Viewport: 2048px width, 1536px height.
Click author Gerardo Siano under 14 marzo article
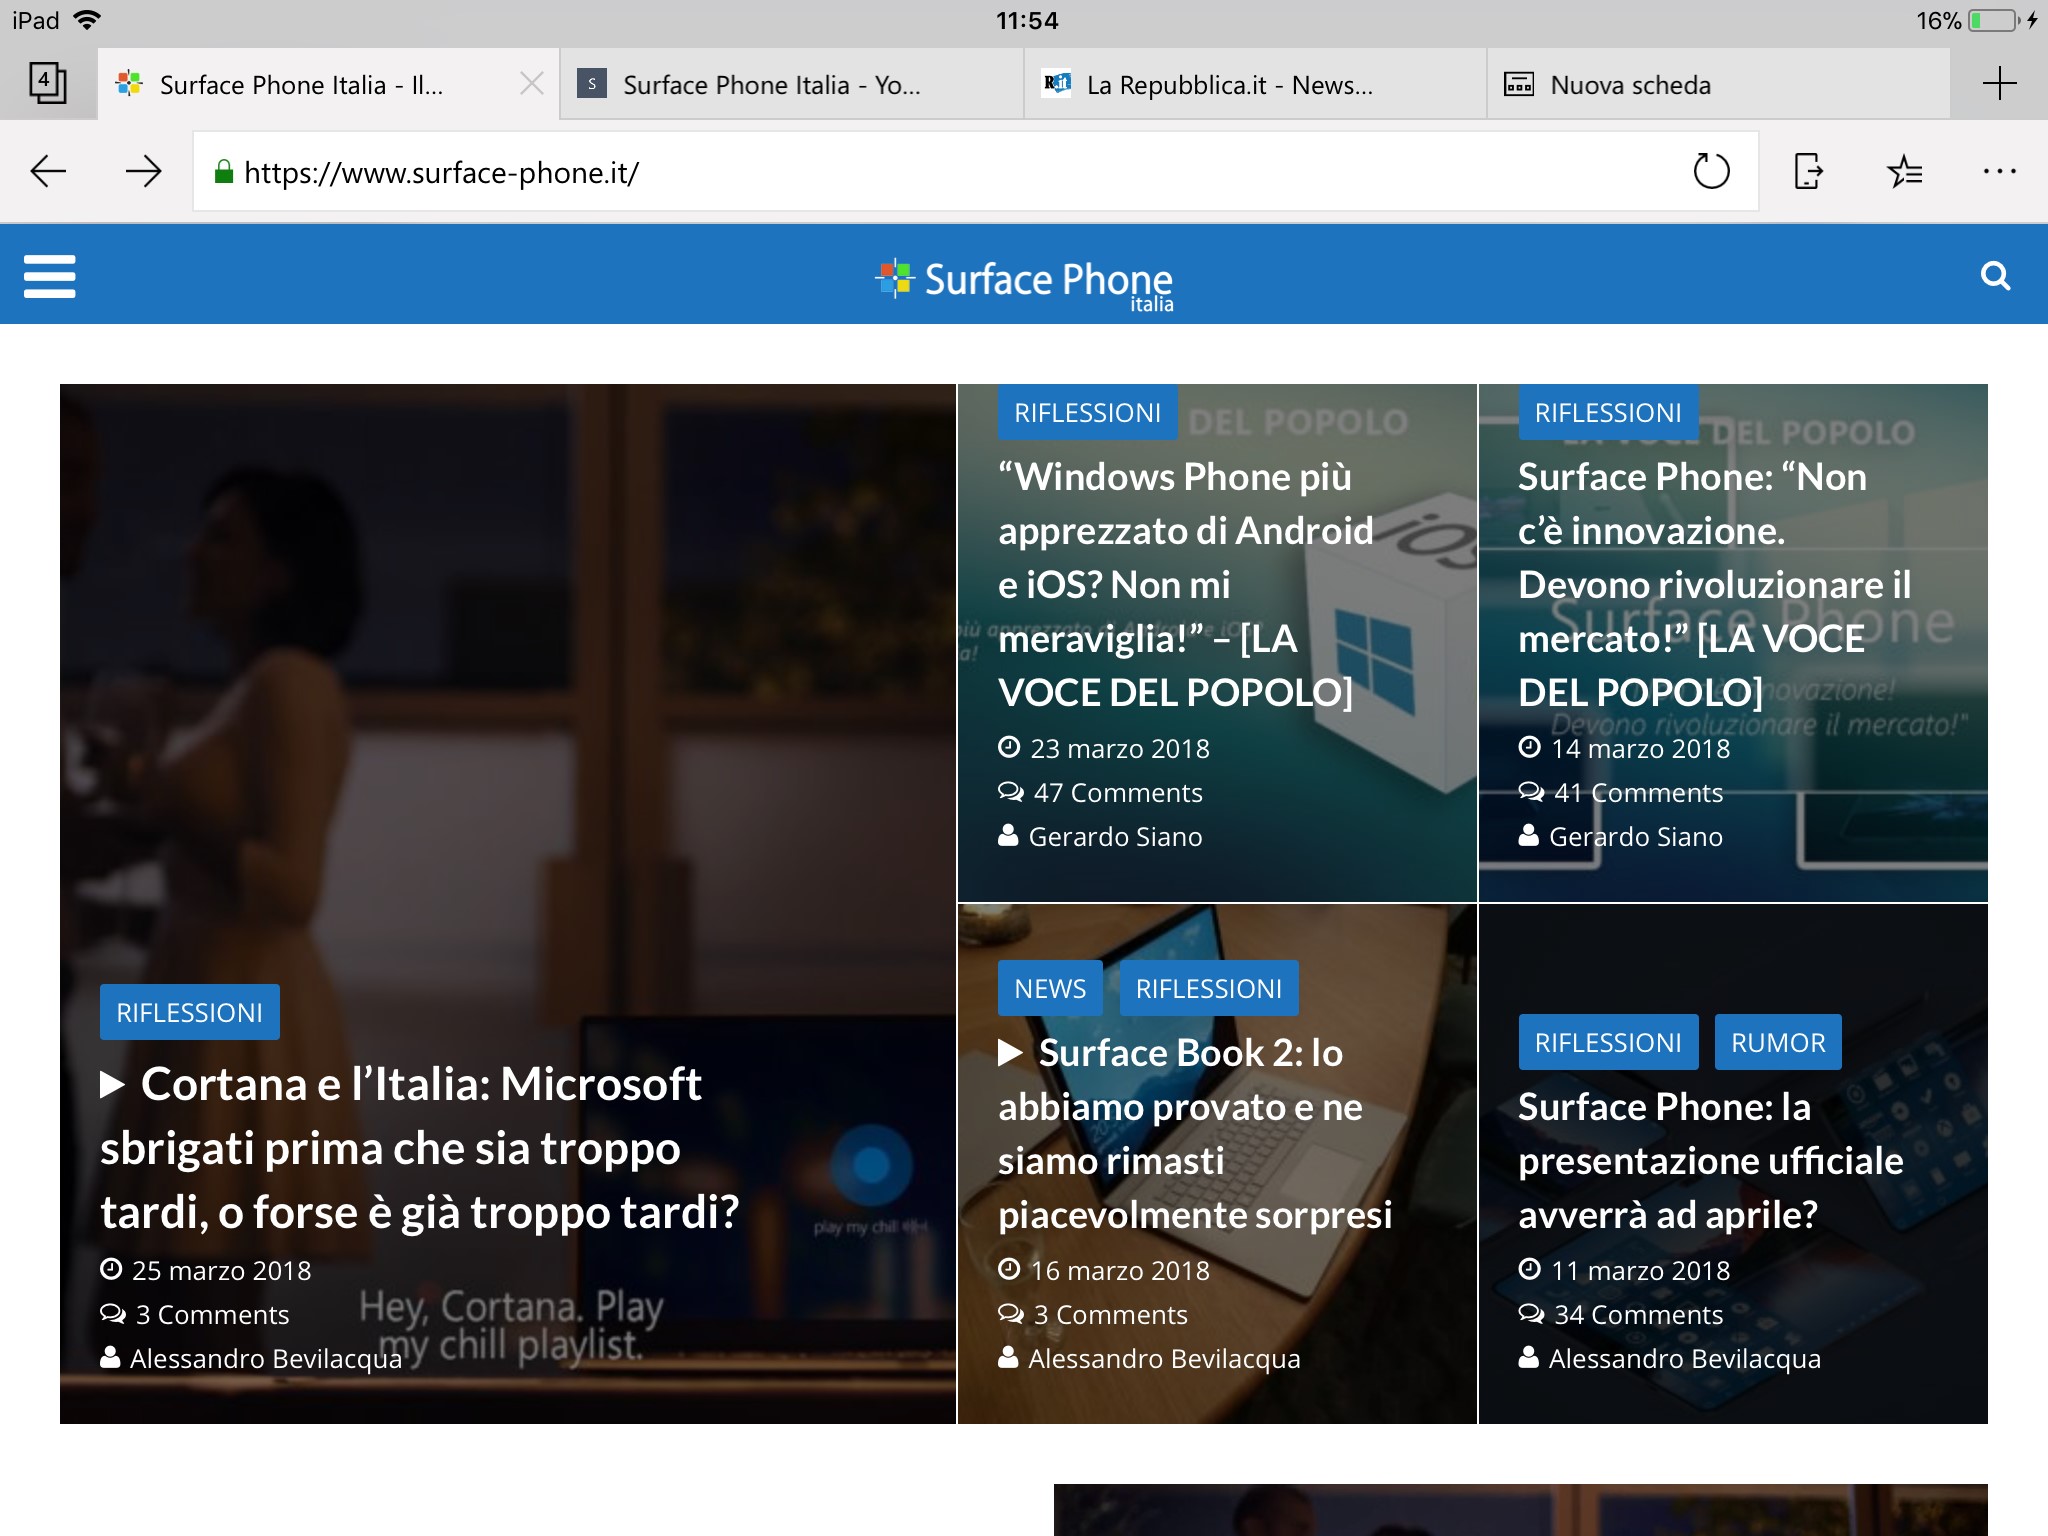[1635, 837]
